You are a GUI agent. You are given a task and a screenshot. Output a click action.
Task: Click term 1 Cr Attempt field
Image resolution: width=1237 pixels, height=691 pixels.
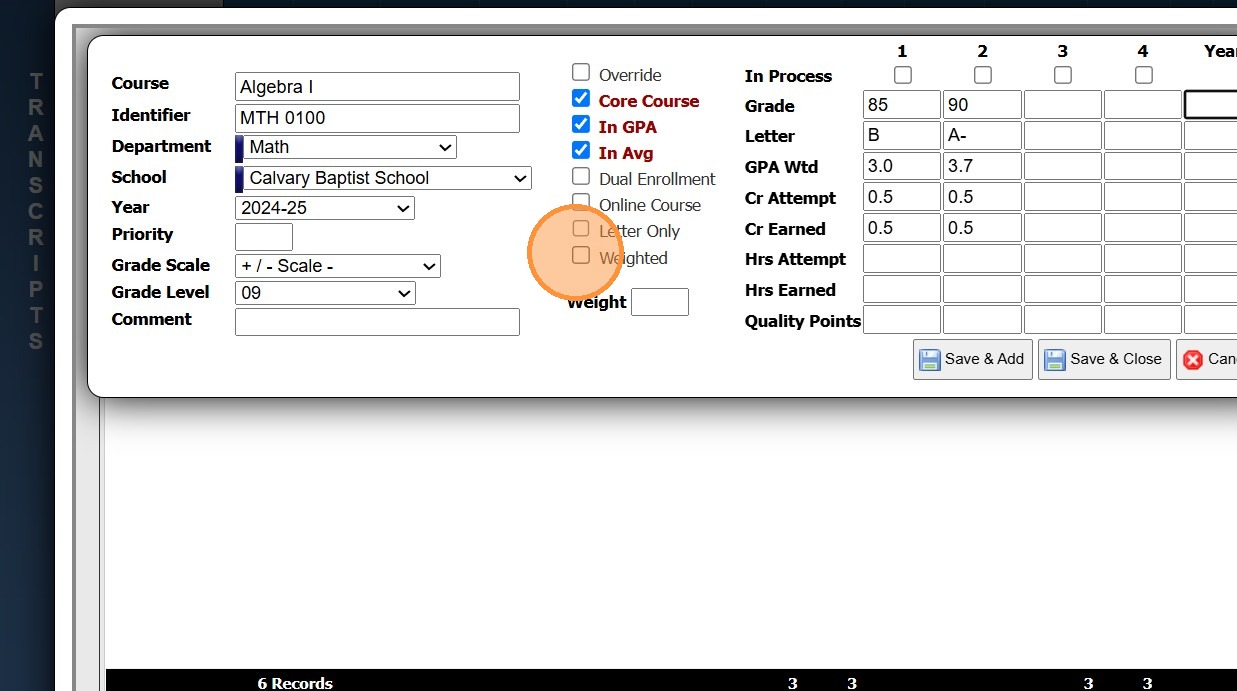pyautogui.click(x=902, y=197)
